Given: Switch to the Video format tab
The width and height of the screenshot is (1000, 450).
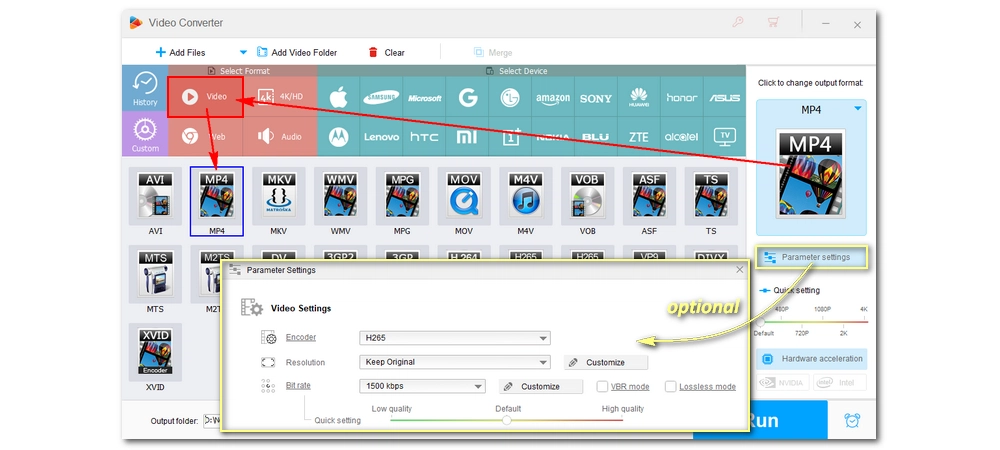Looking at the screenshot, I should [x=206, y=97].
